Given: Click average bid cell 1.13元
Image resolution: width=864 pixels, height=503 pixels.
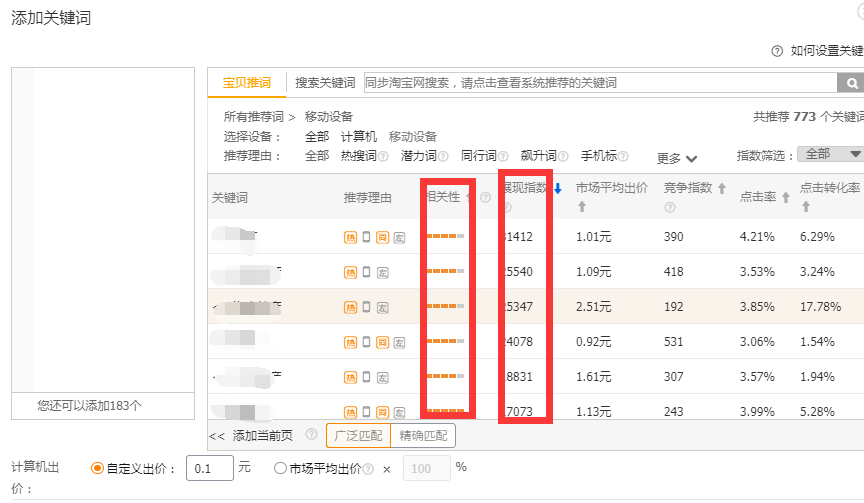Looking at the screenshot, I should [x=593, y=412].
